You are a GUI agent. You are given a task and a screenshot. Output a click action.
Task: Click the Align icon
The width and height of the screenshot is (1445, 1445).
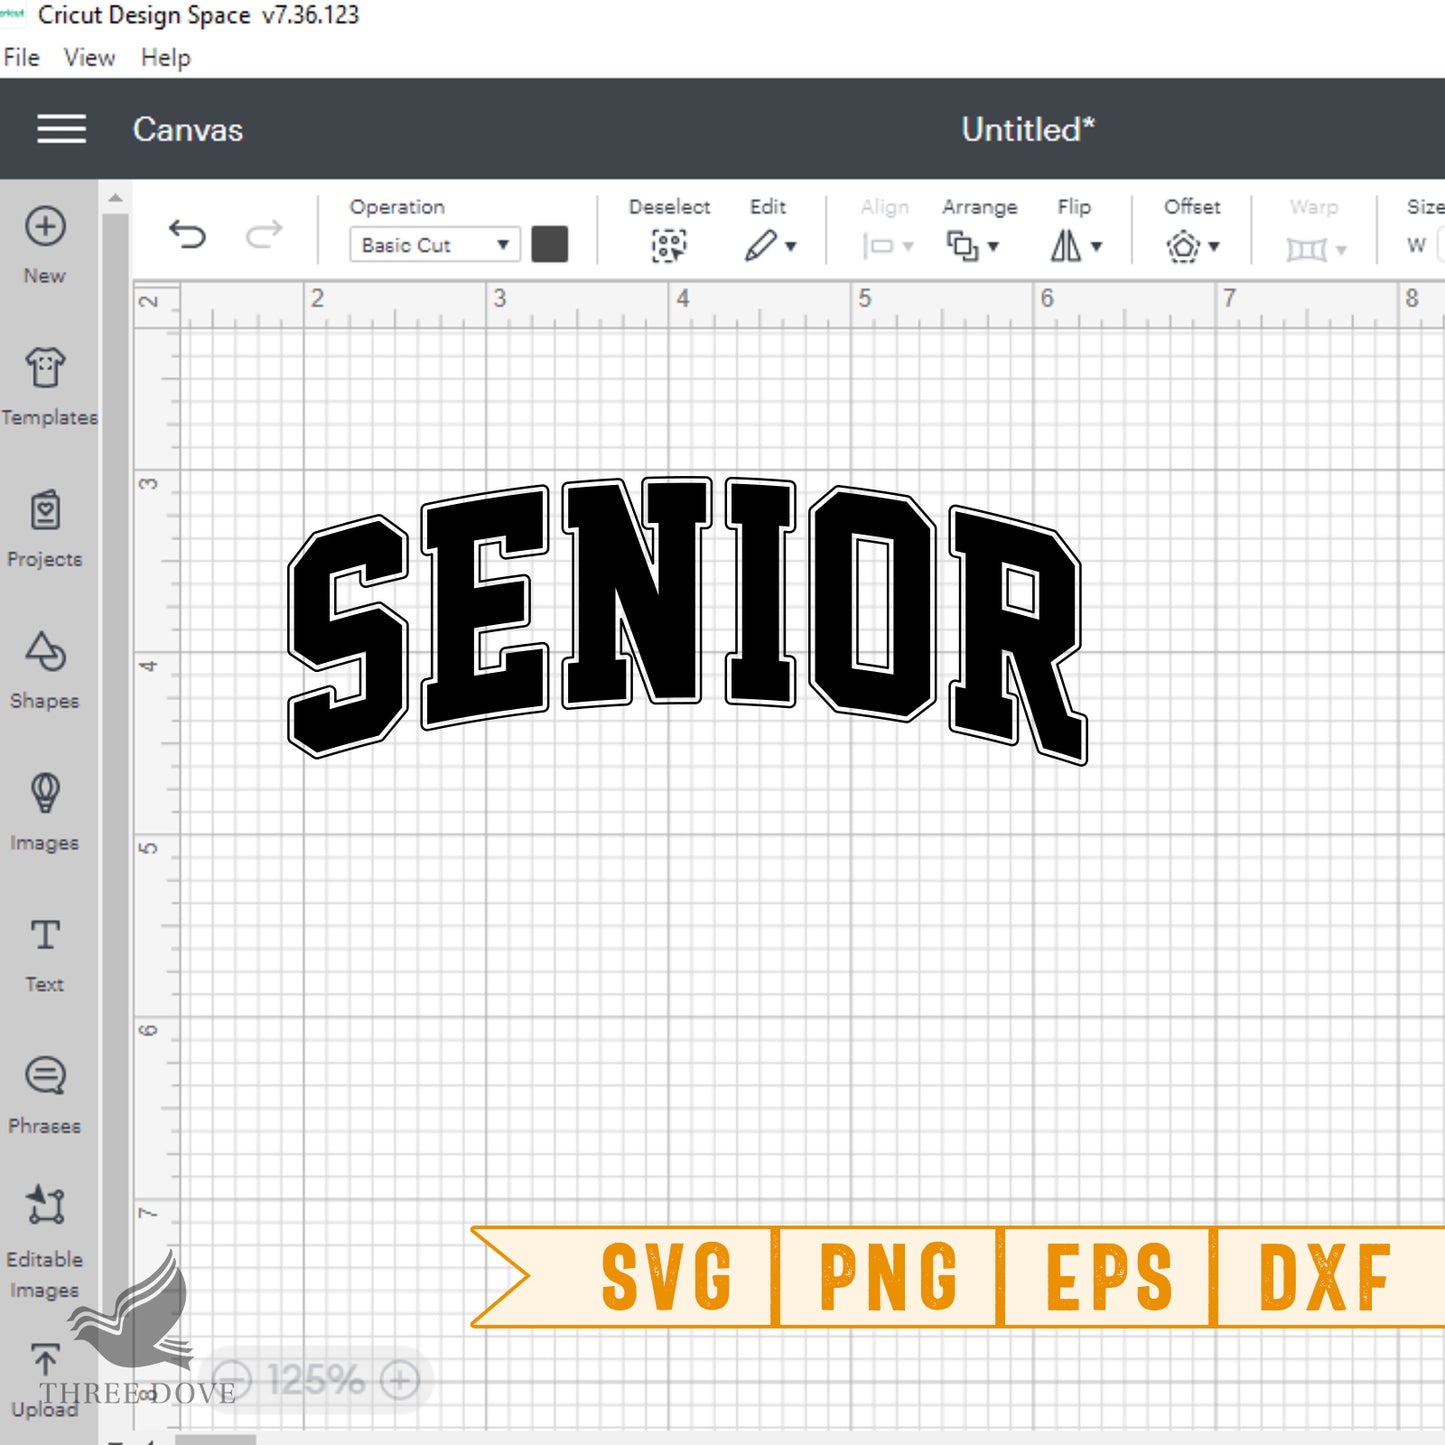[x=878, y=246]
